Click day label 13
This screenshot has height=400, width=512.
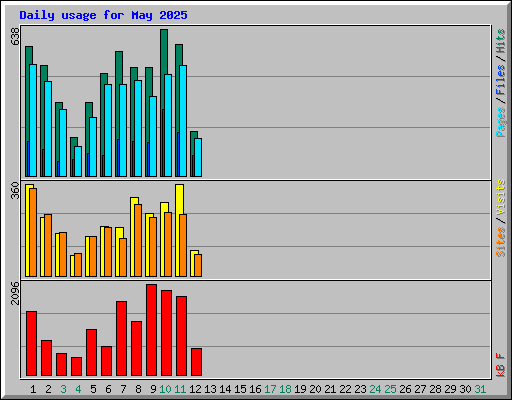(x=210, y=389)
